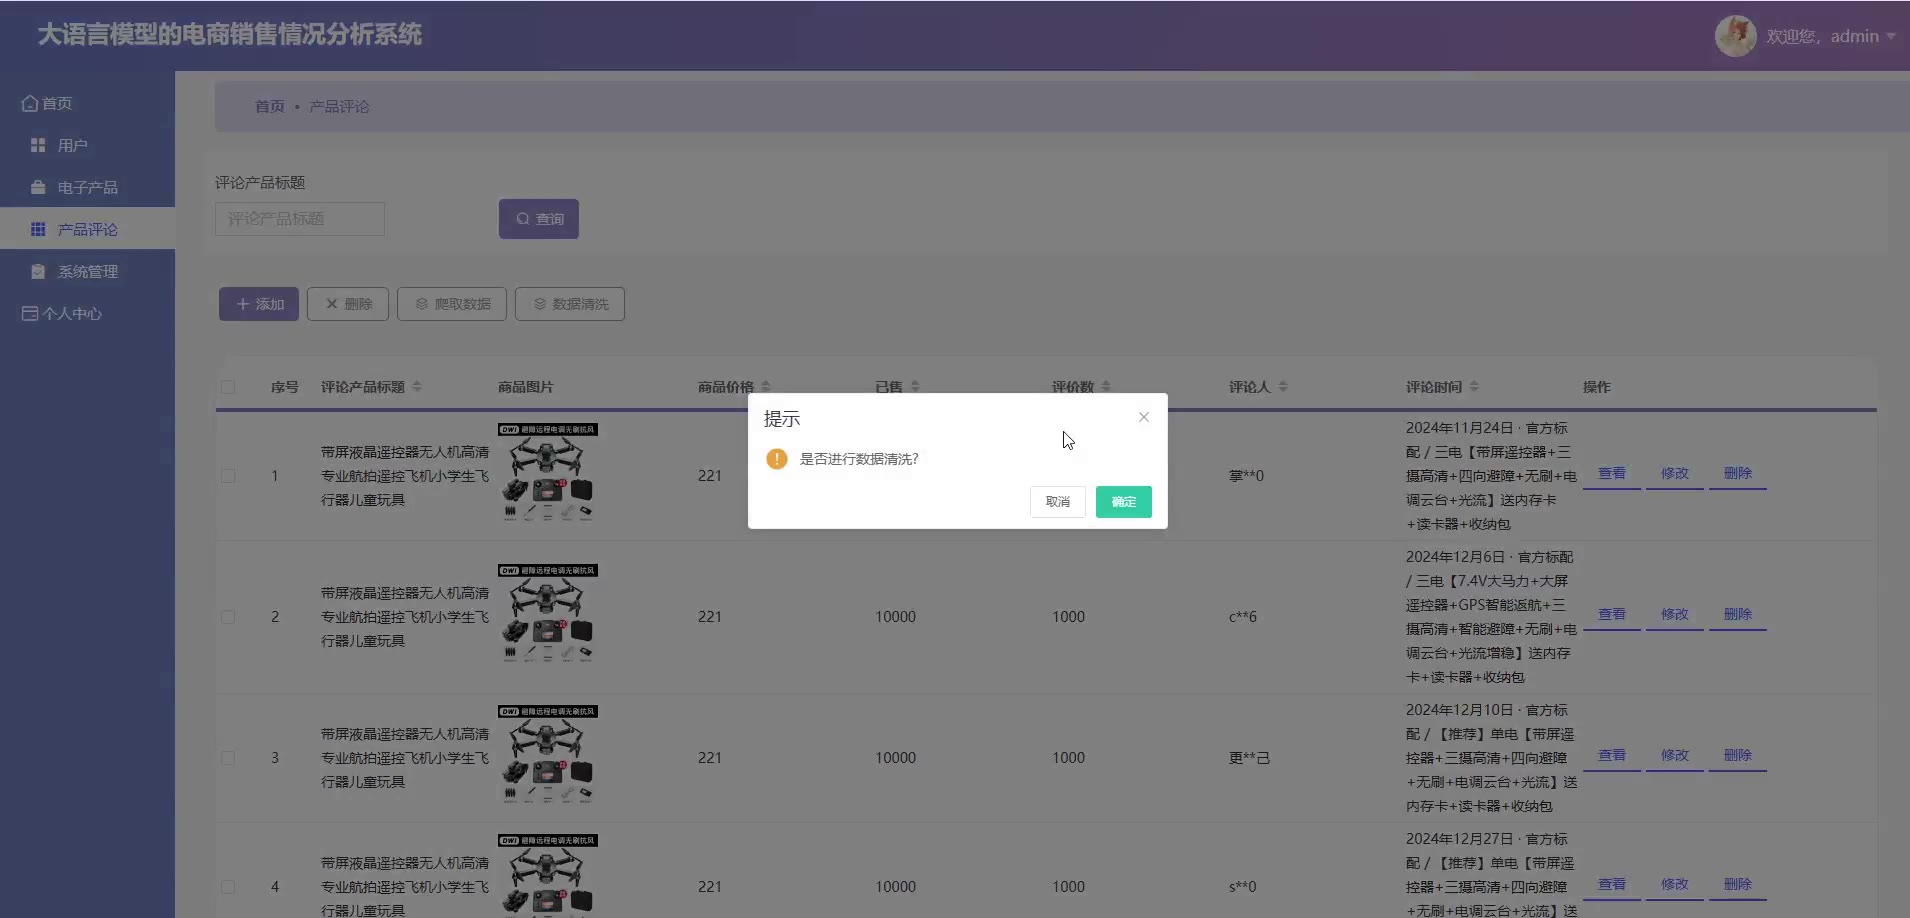Screen dimensions: 1910x918
Task: Click 修改 for row 4
Action: [1675, 884]
